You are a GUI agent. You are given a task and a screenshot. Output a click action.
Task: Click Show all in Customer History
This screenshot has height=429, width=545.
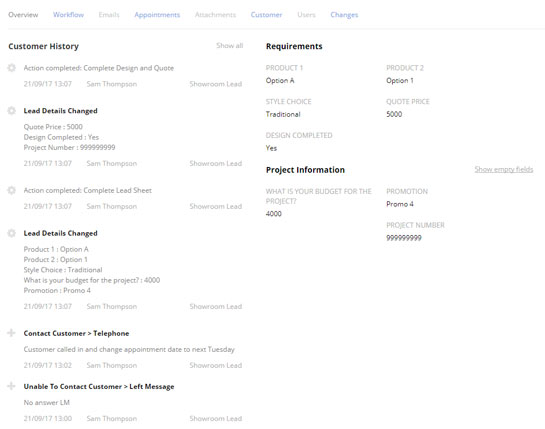(x=229, y=46)
